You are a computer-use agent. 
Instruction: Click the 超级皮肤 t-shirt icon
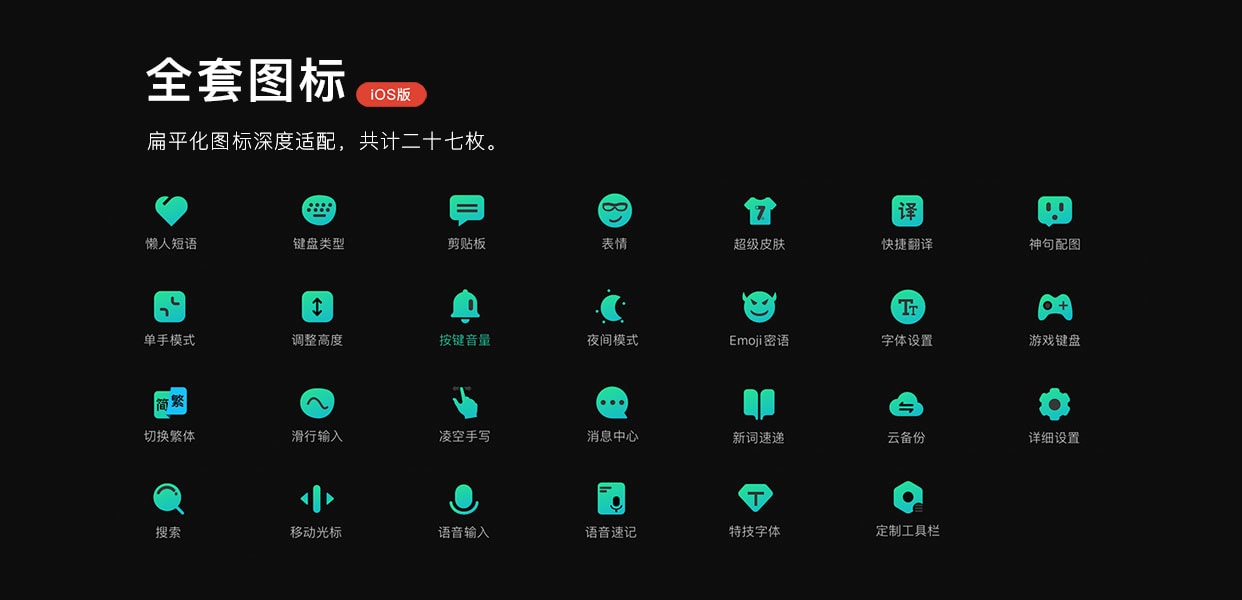pos(759,211)
